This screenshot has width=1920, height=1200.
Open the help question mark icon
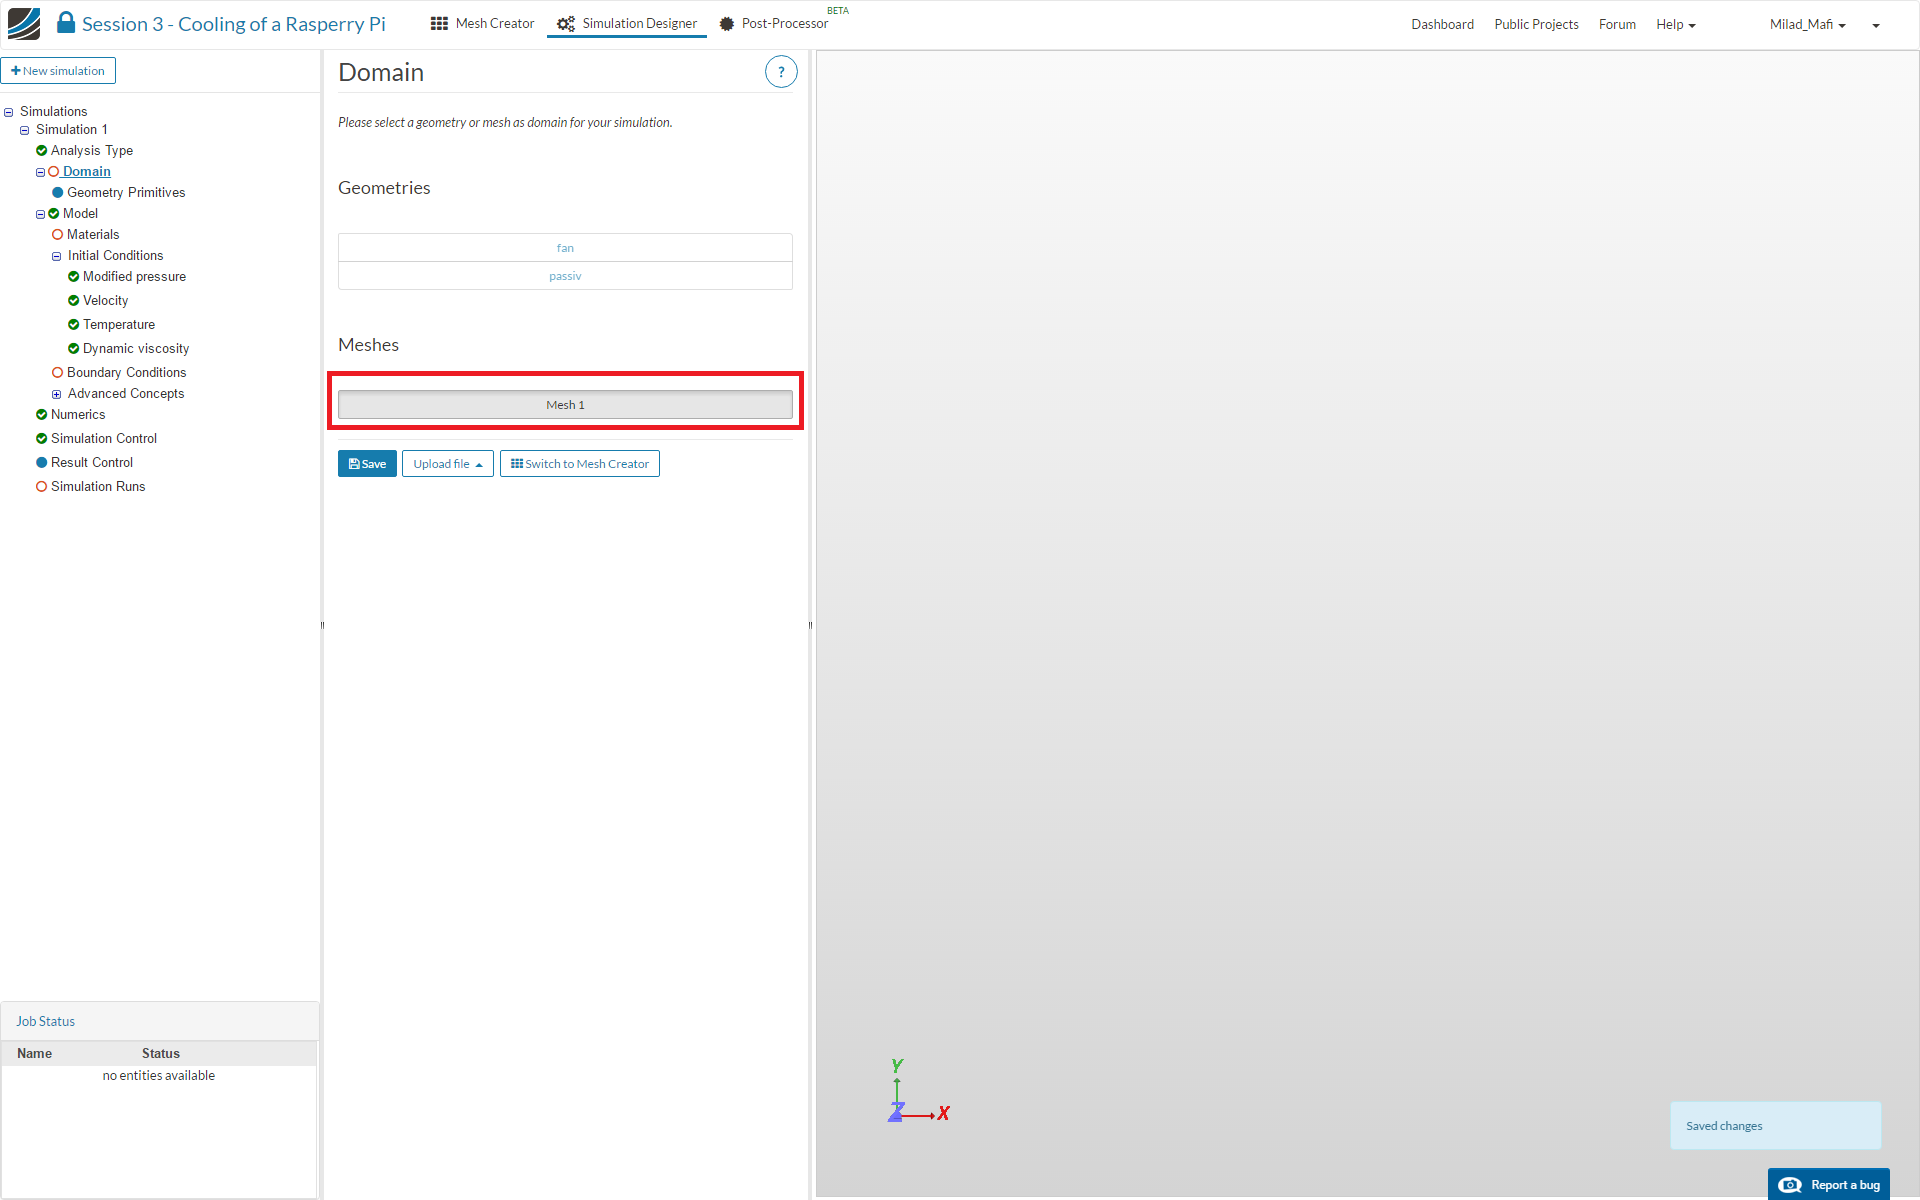point(781,72)
